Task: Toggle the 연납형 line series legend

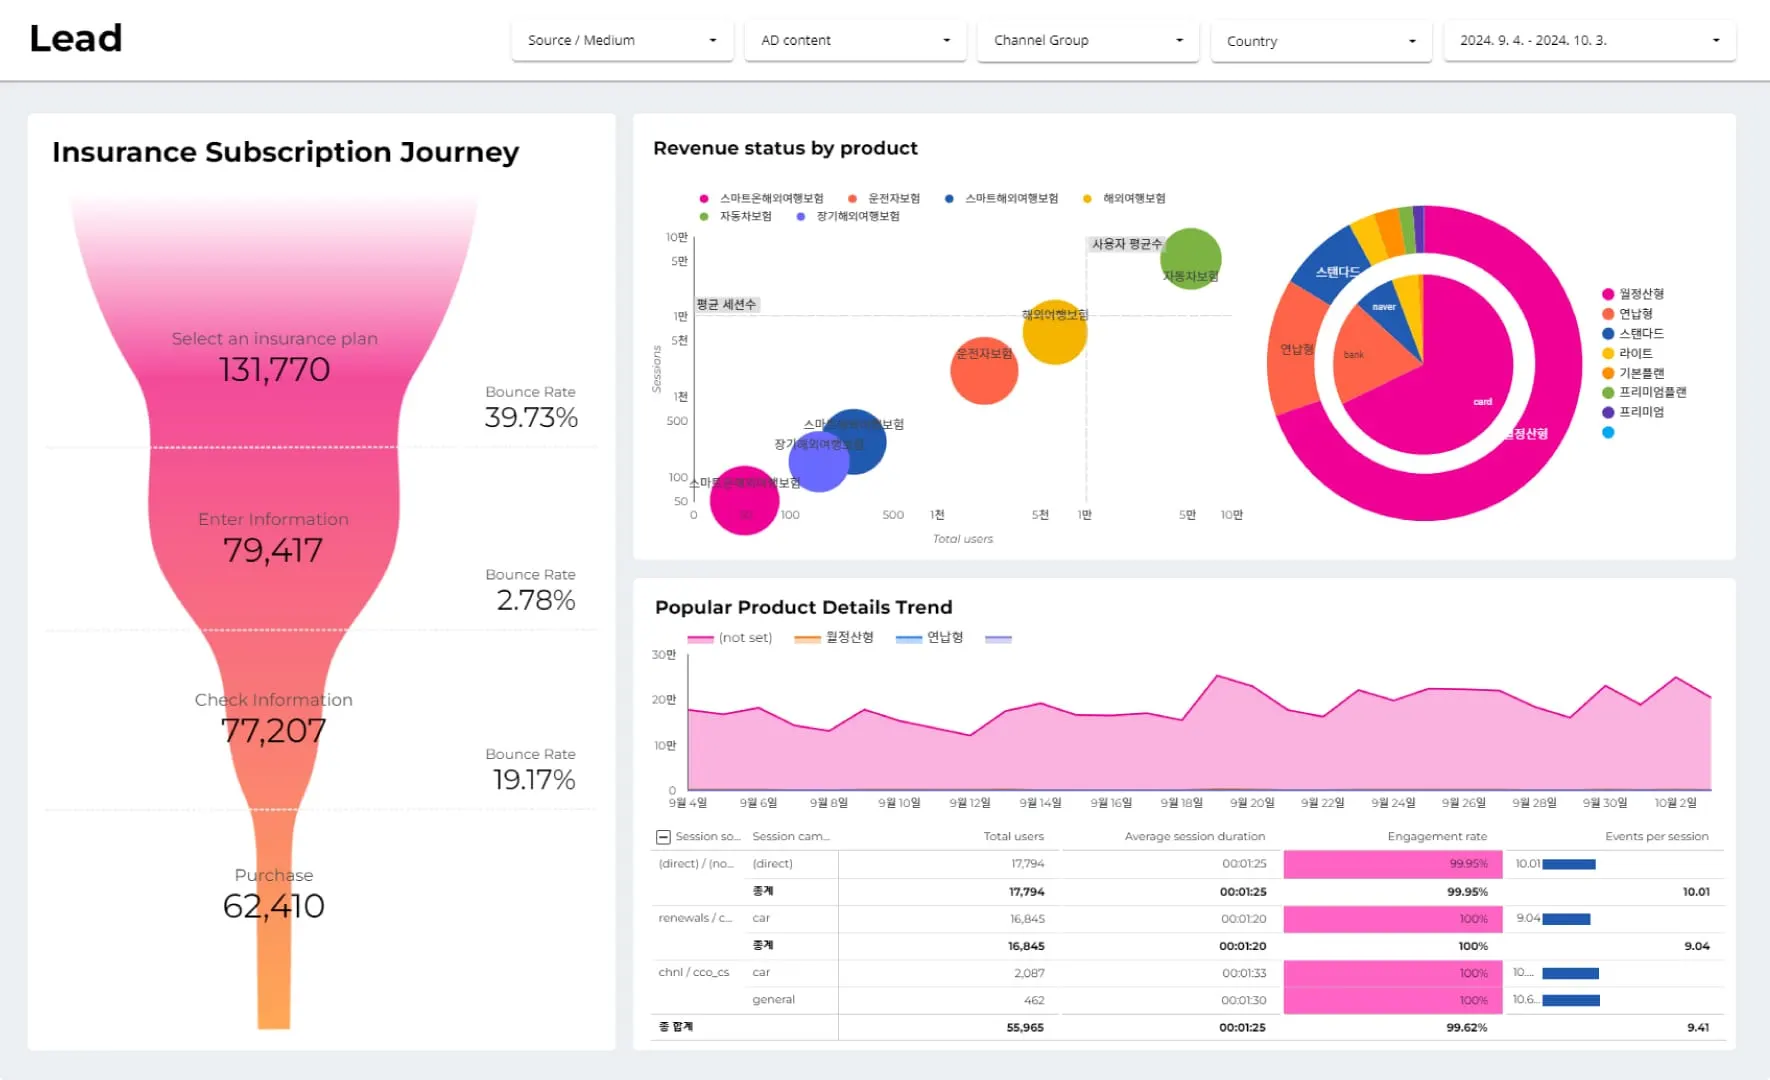Action: click(x=930, y=638)
